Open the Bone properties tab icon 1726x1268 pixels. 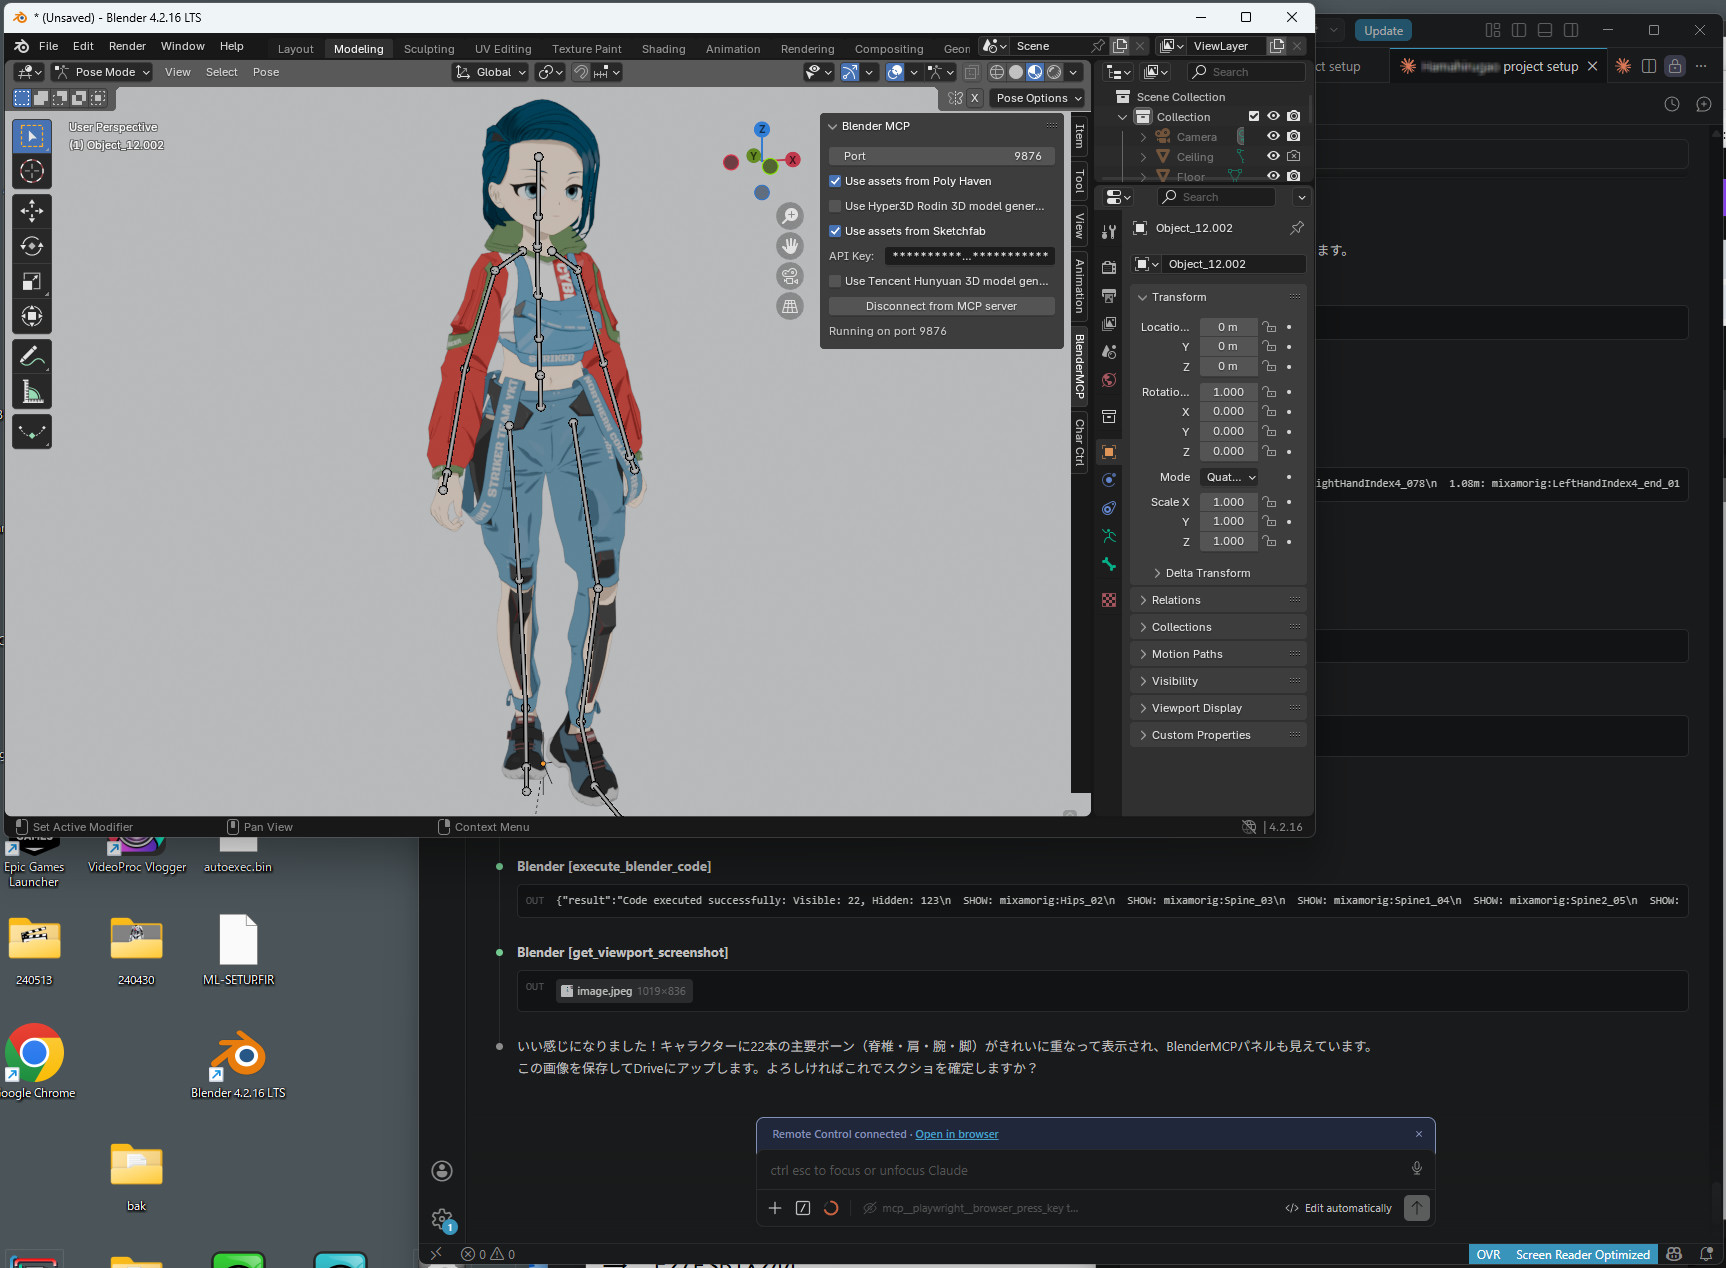1109,564
